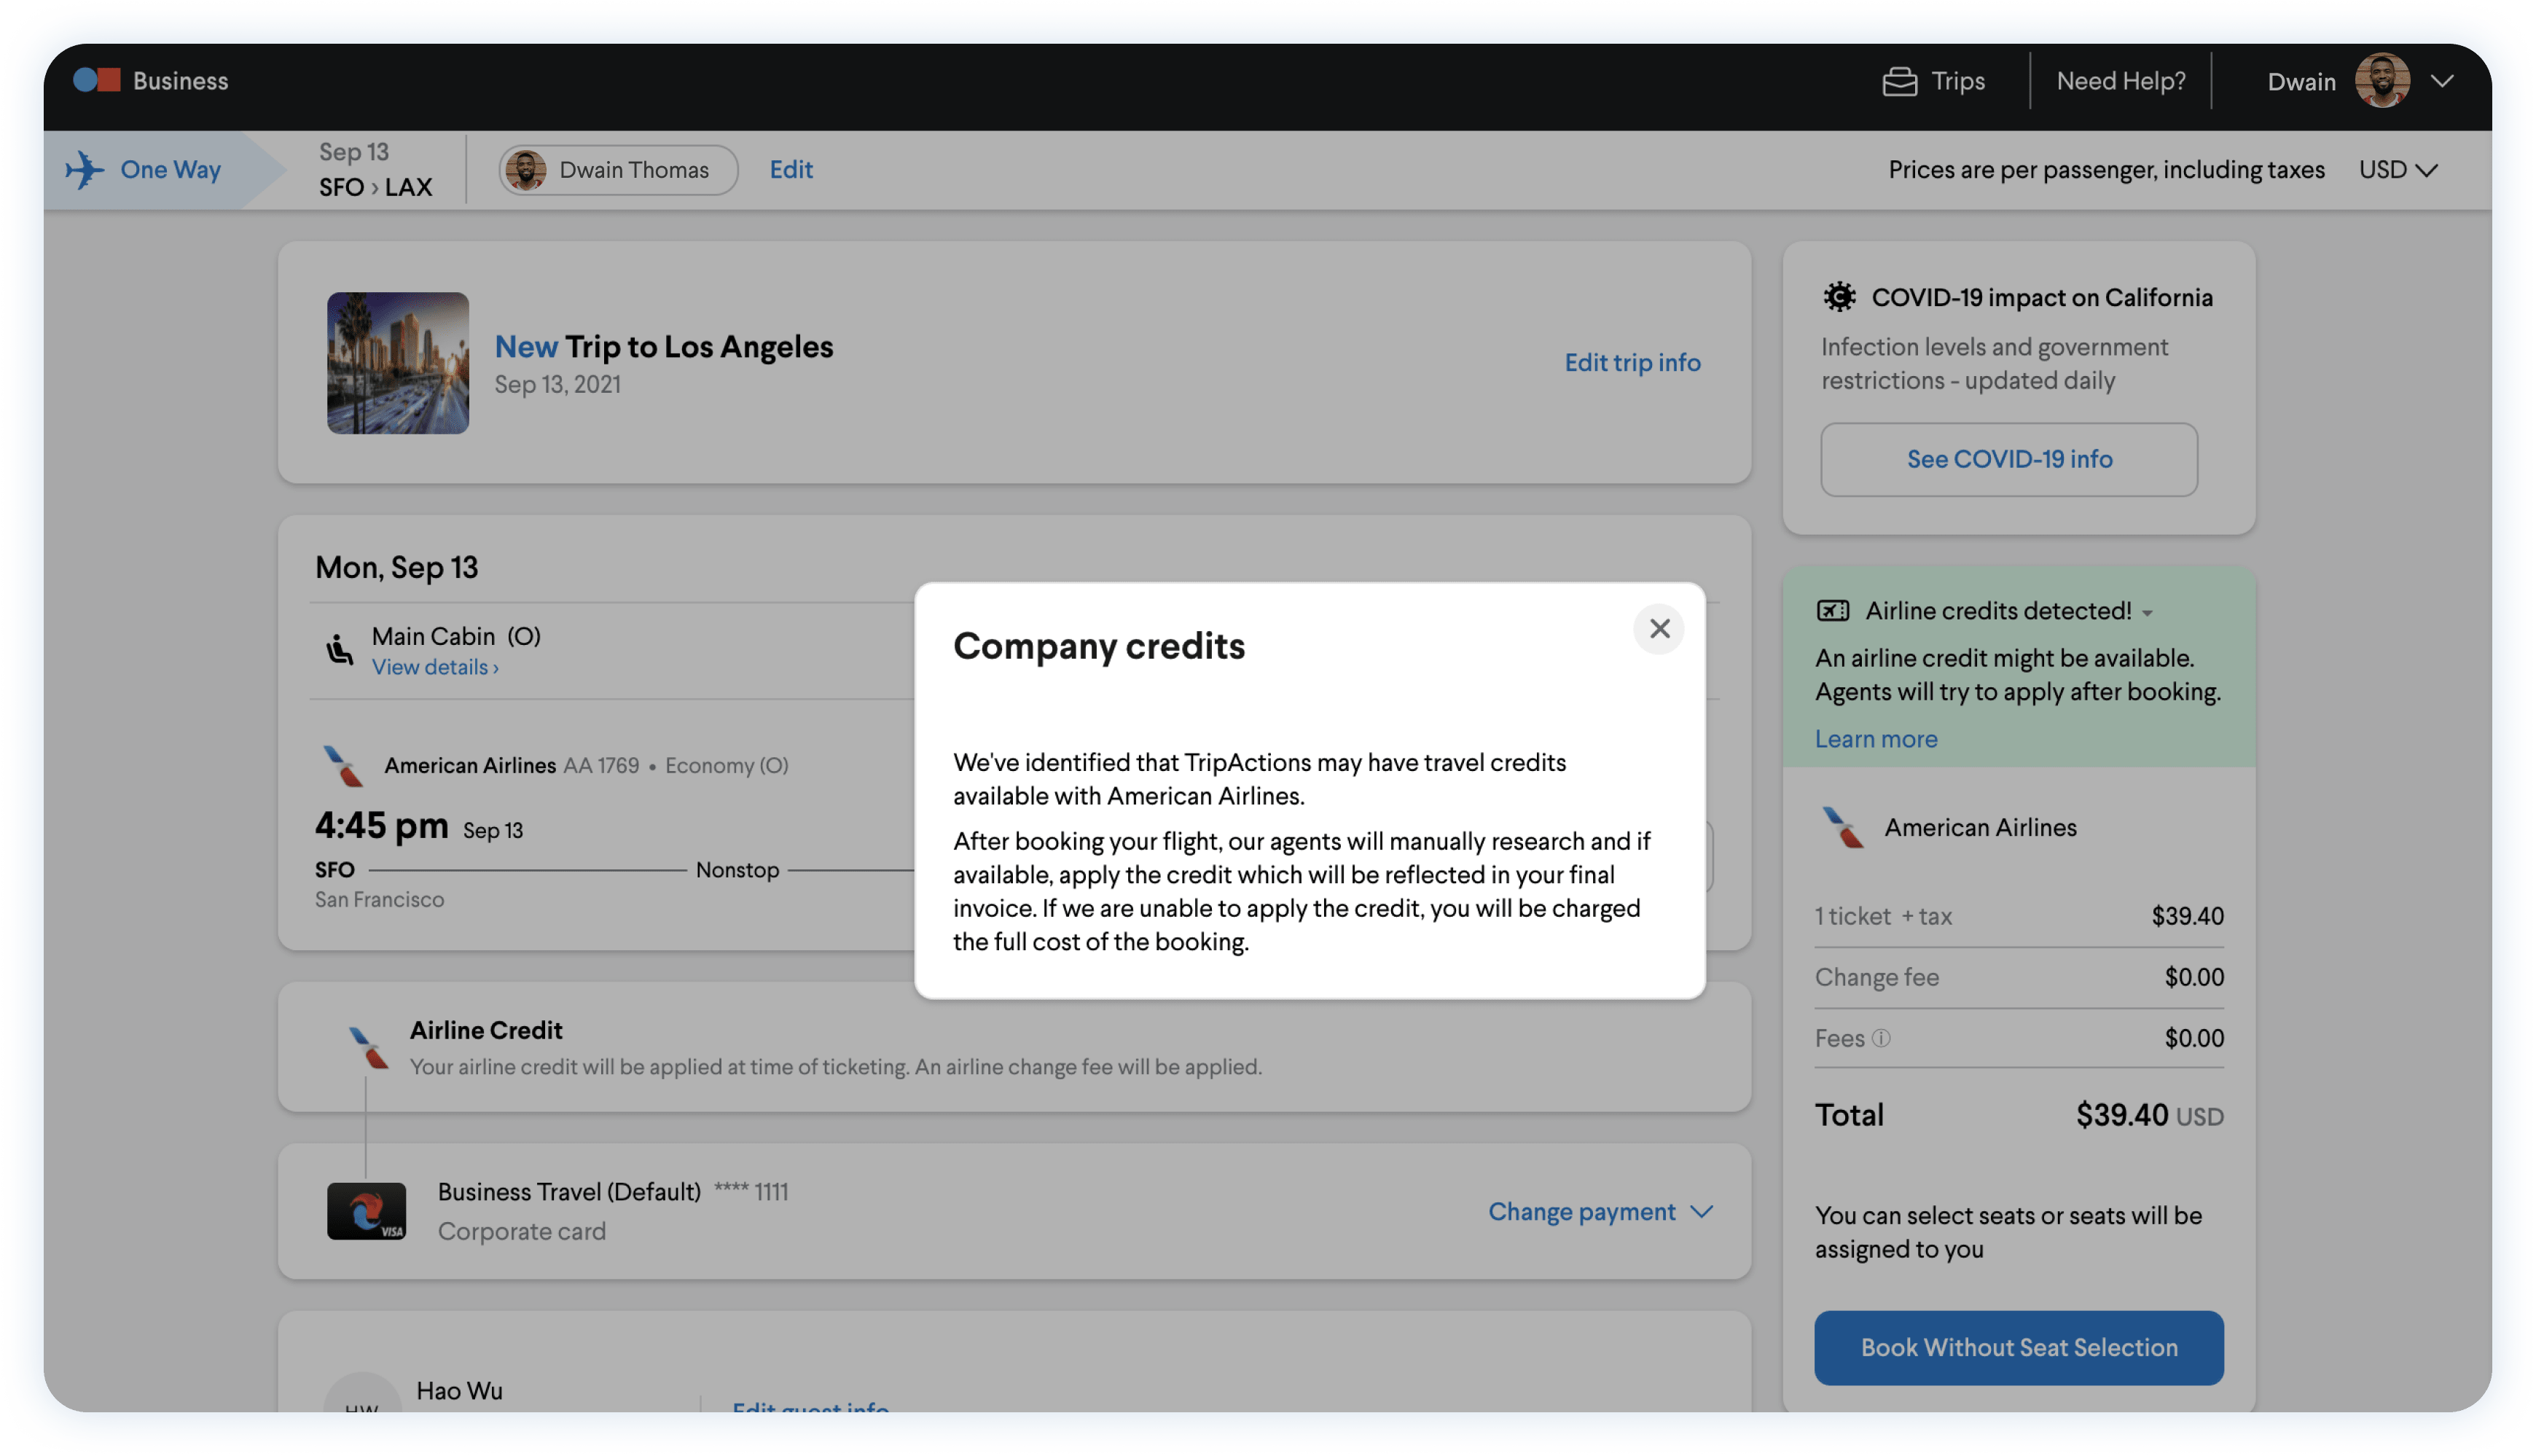Click the Edit trip info link

(1632, 362)
